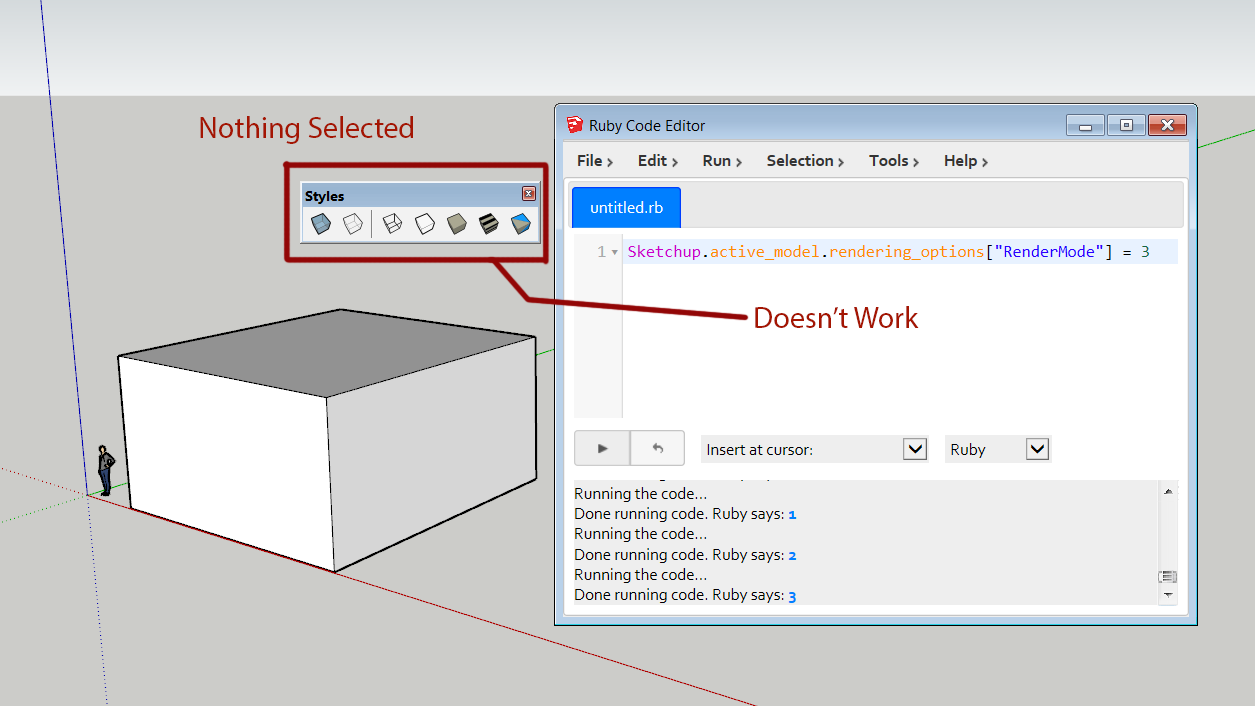This screenshot has width=1255, height=706.
Task: Select the Shaded With Textures style
Action: (x=489, y=224)
